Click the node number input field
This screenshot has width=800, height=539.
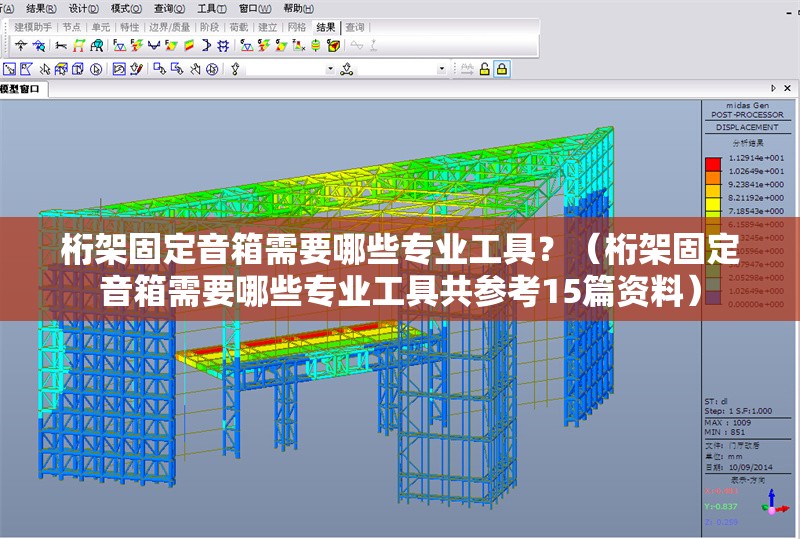(286, 69)
